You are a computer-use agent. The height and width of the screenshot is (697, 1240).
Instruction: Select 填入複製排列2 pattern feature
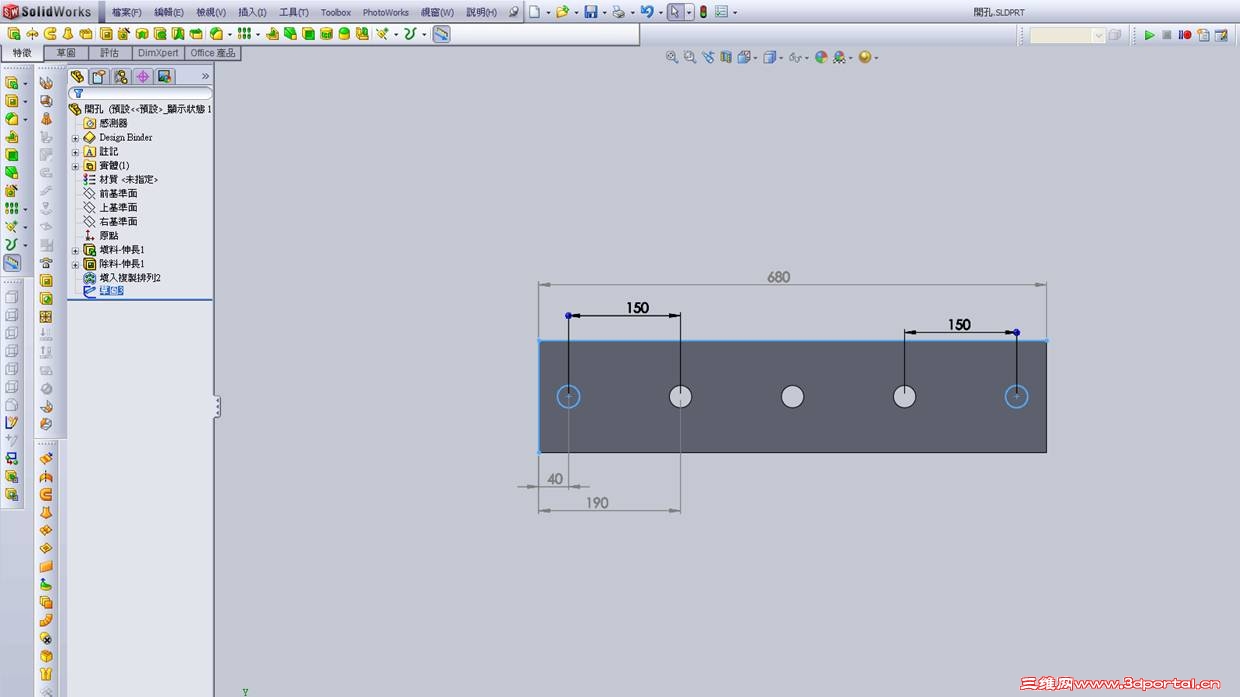tap(130, 277)
